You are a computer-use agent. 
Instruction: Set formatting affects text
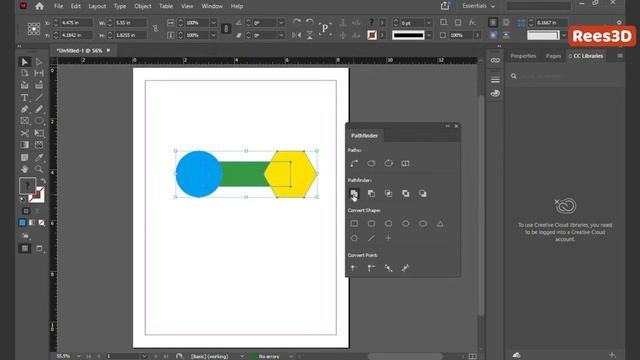click(x=37, y=211)
